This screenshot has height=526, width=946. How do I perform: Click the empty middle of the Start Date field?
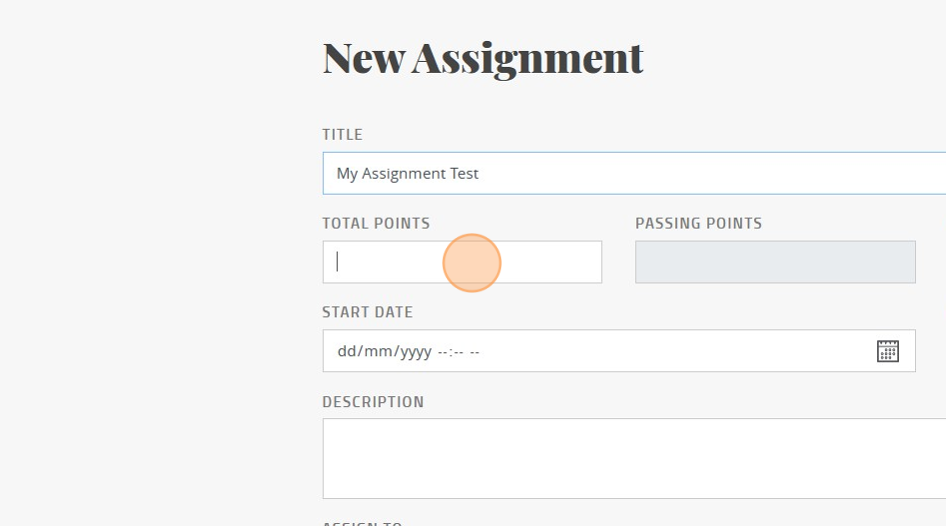tap(676, 351)
